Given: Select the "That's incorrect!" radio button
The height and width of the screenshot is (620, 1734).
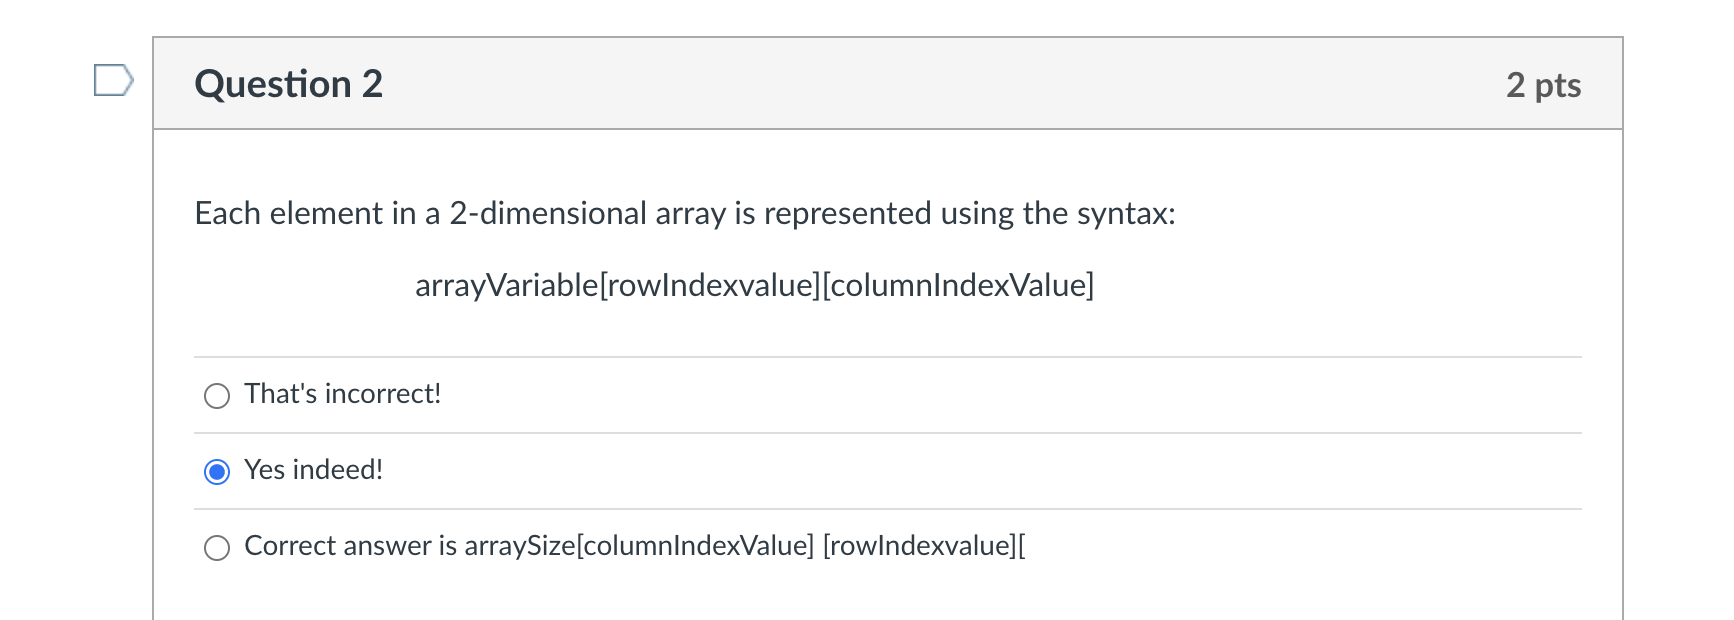Looking at the screenshot, I should click(217, 396).
